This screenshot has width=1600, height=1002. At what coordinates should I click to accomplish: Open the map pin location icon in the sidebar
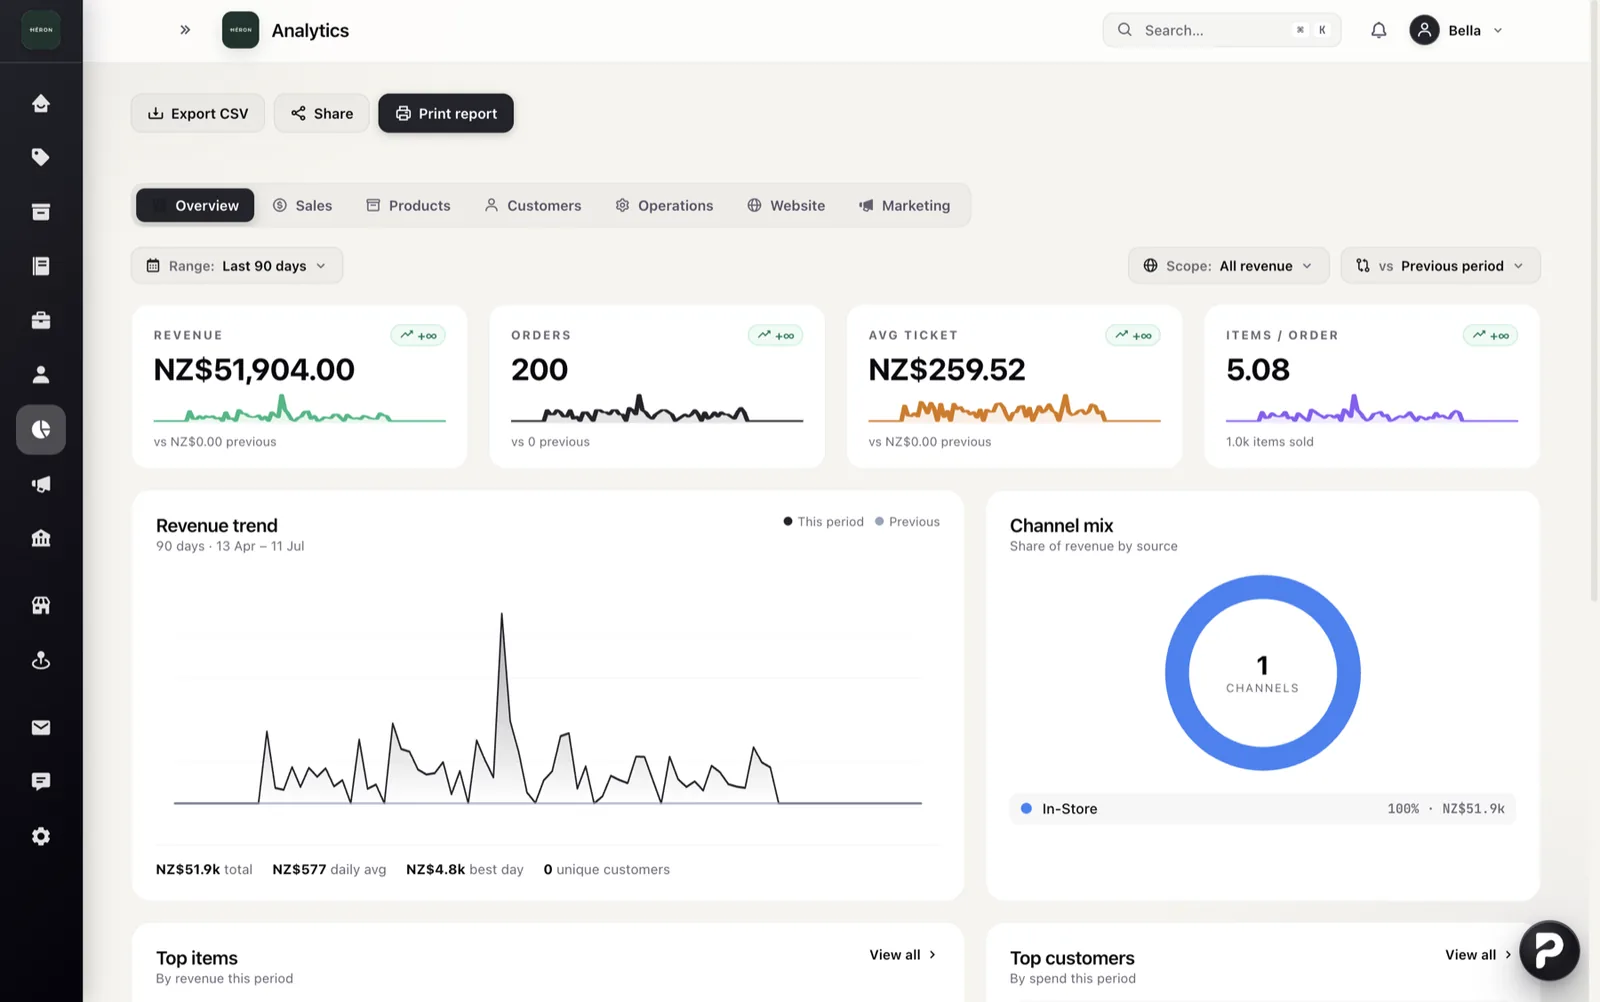[x=41, y=660]
